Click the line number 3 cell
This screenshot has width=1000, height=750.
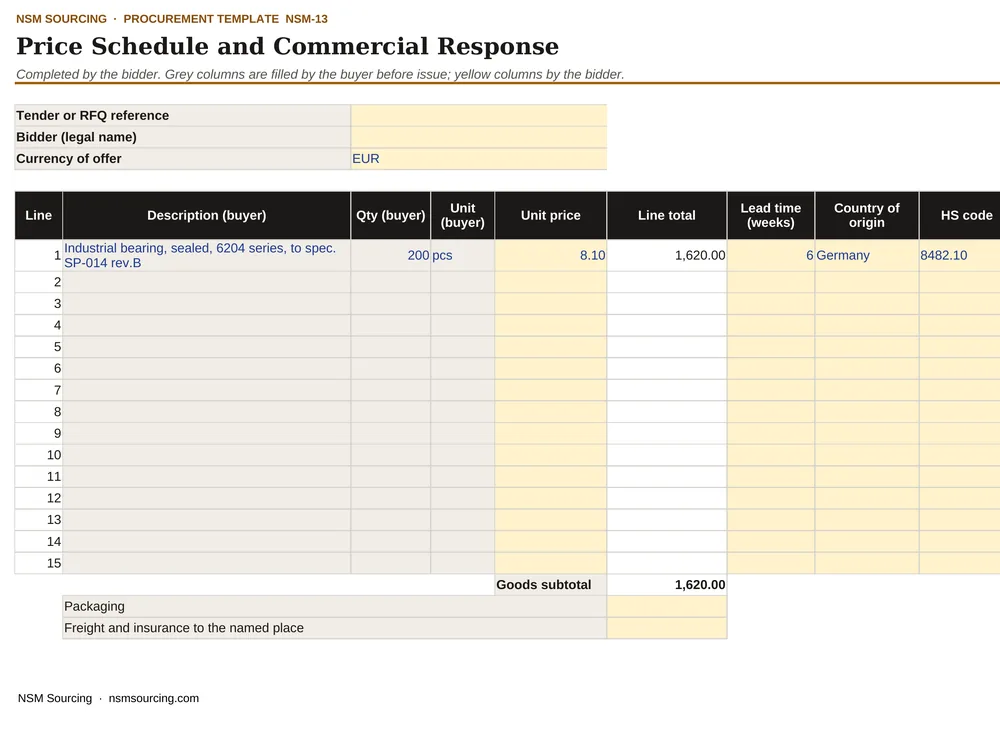[x=38, y=304]
